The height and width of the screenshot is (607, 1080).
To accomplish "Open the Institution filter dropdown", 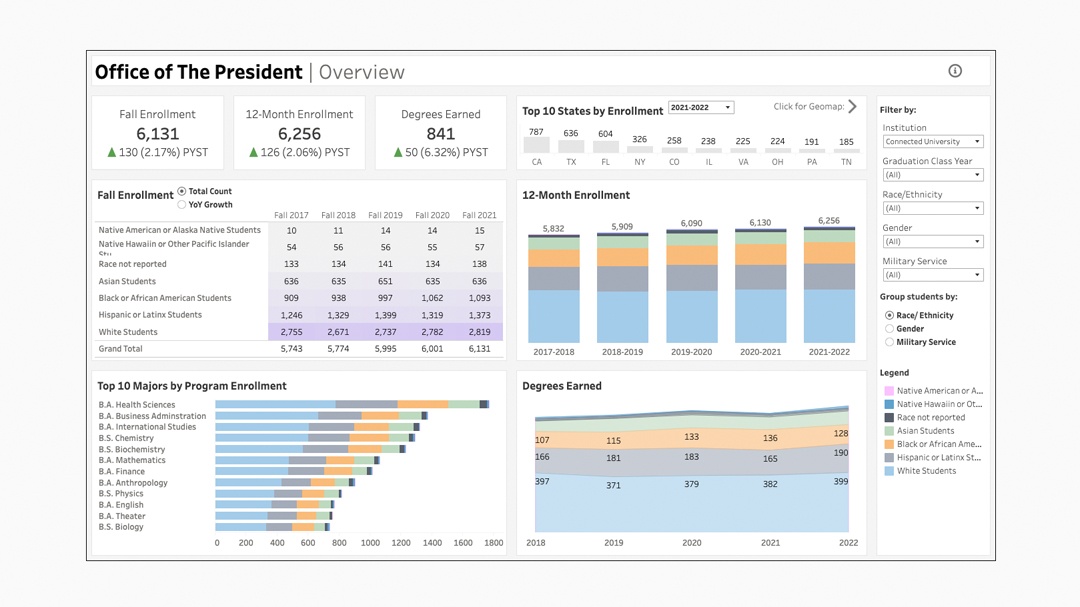I will pyautogui.click(x=932, y=142).
